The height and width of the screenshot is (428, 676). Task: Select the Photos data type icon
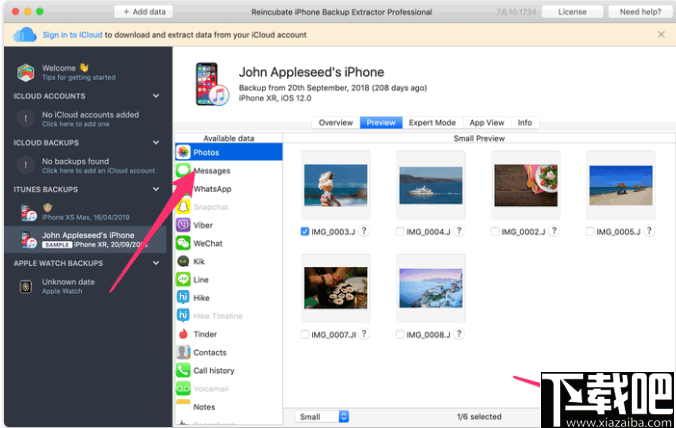tap(183, 152)
